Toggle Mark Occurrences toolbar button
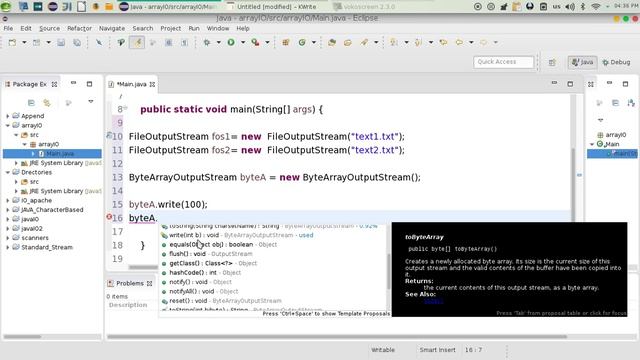This screenshot has height=360, width=640. (x=137, y=42)
